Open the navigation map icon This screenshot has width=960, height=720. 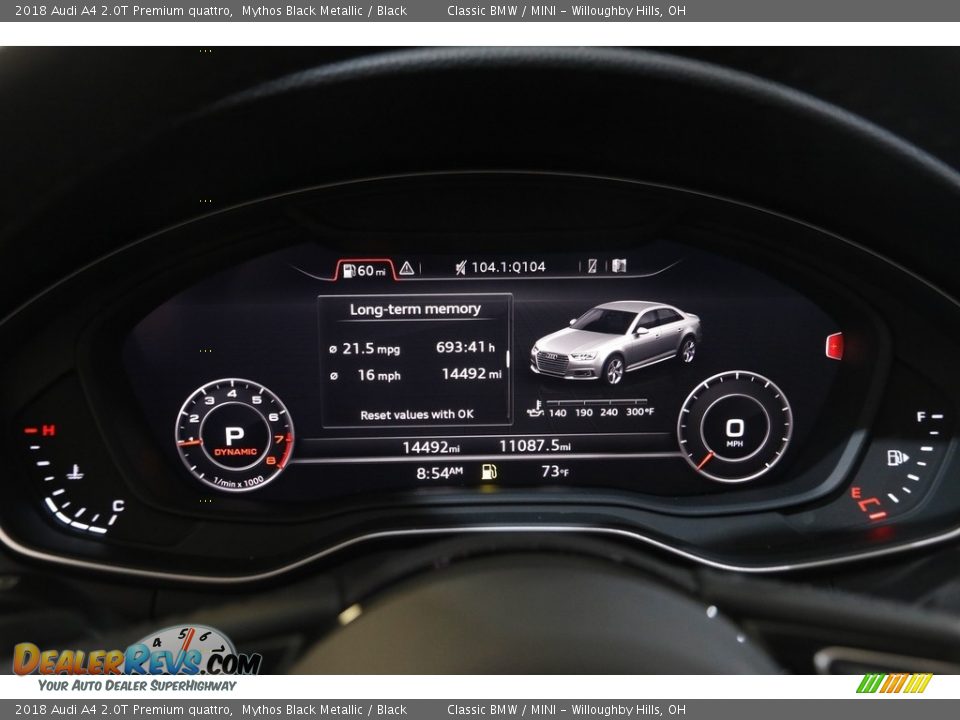(619, 266)
